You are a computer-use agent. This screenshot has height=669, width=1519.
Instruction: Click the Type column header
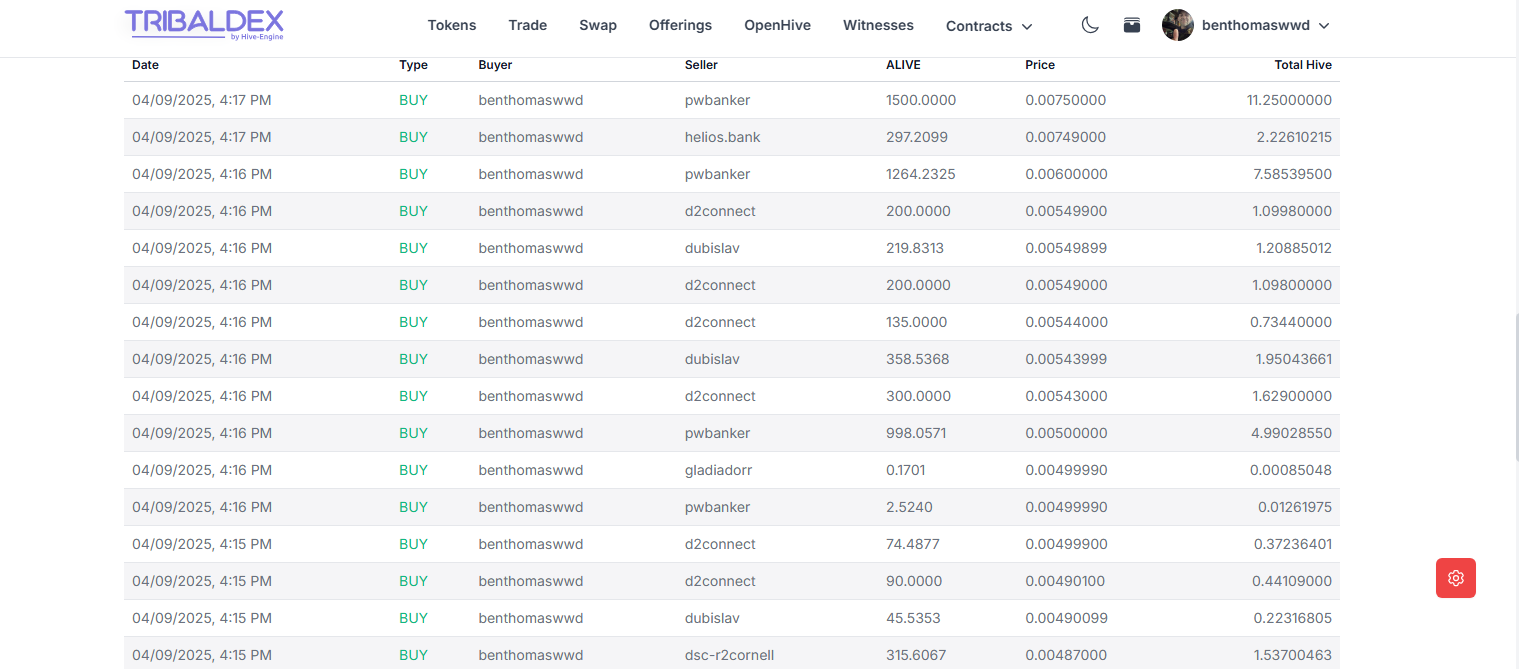413,65
